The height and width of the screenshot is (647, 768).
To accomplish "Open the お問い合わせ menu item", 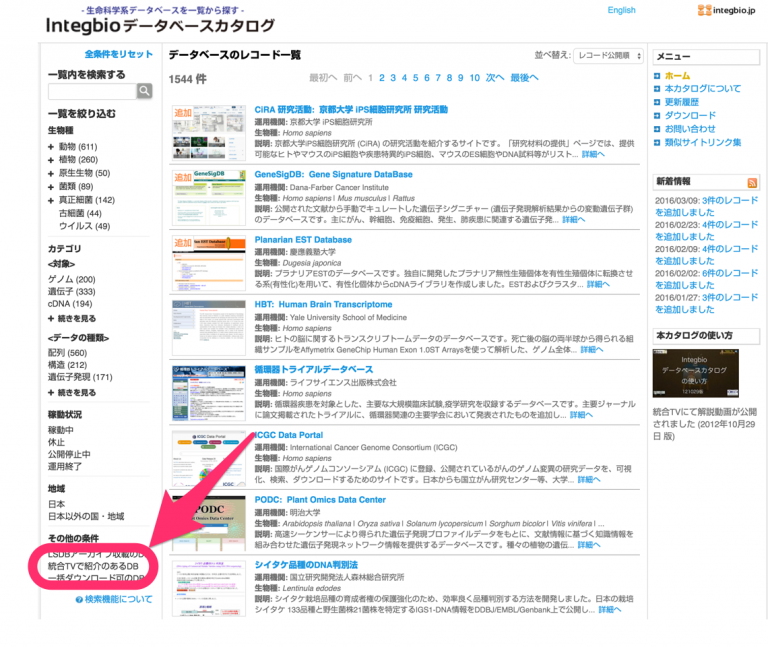I will click(690, 129).
